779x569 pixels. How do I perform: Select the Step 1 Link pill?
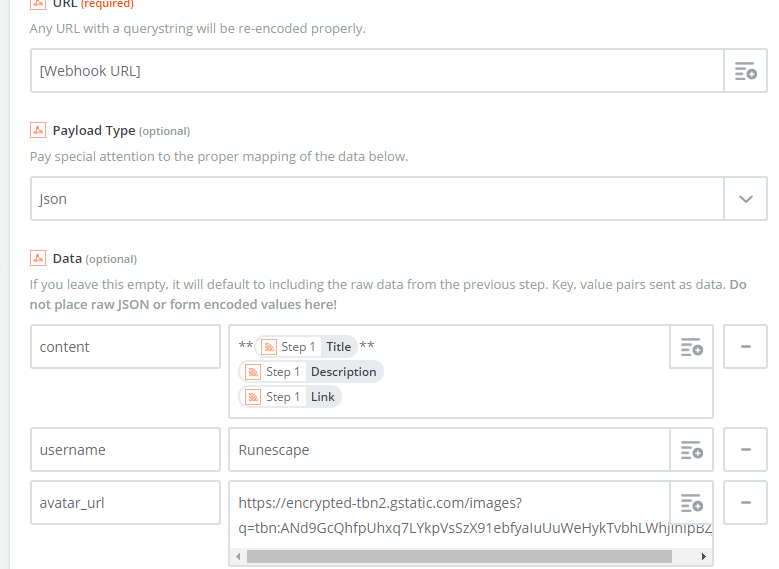pos(291,397)
